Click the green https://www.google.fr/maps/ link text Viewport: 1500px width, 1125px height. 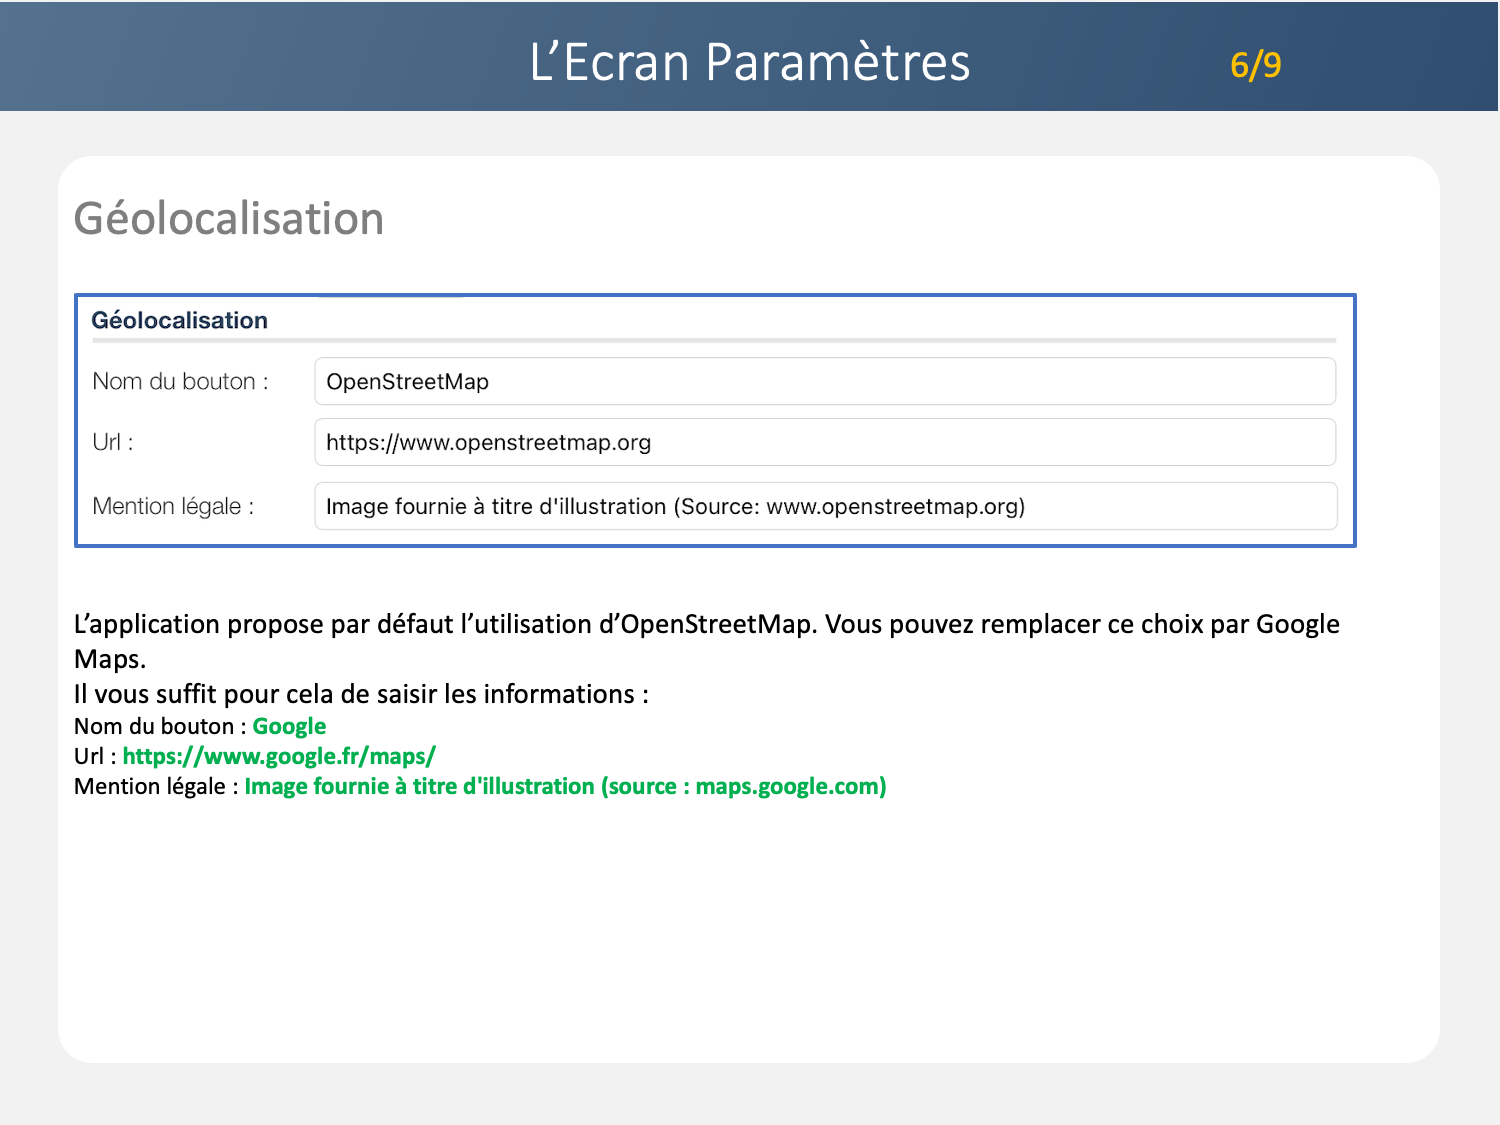pyautogui.click(x=279, y=756)
